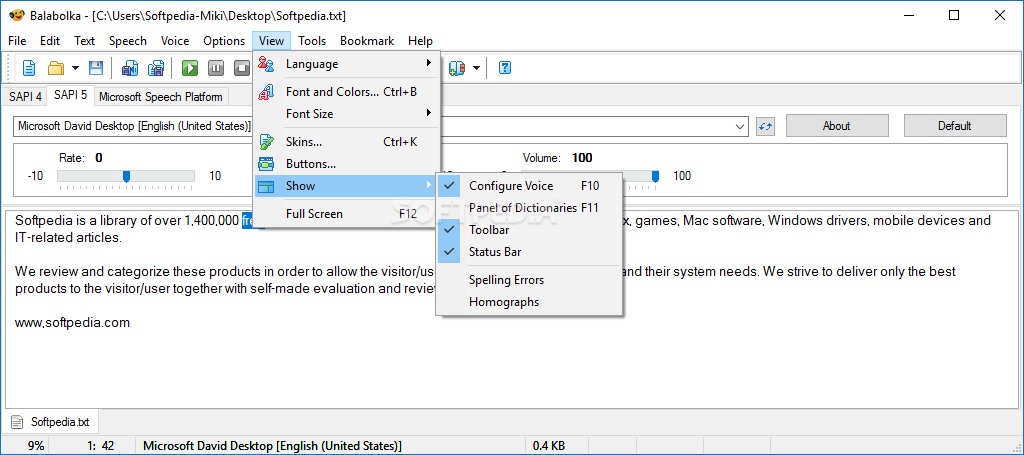Create a new document with toolbar icon

point(29,67)
